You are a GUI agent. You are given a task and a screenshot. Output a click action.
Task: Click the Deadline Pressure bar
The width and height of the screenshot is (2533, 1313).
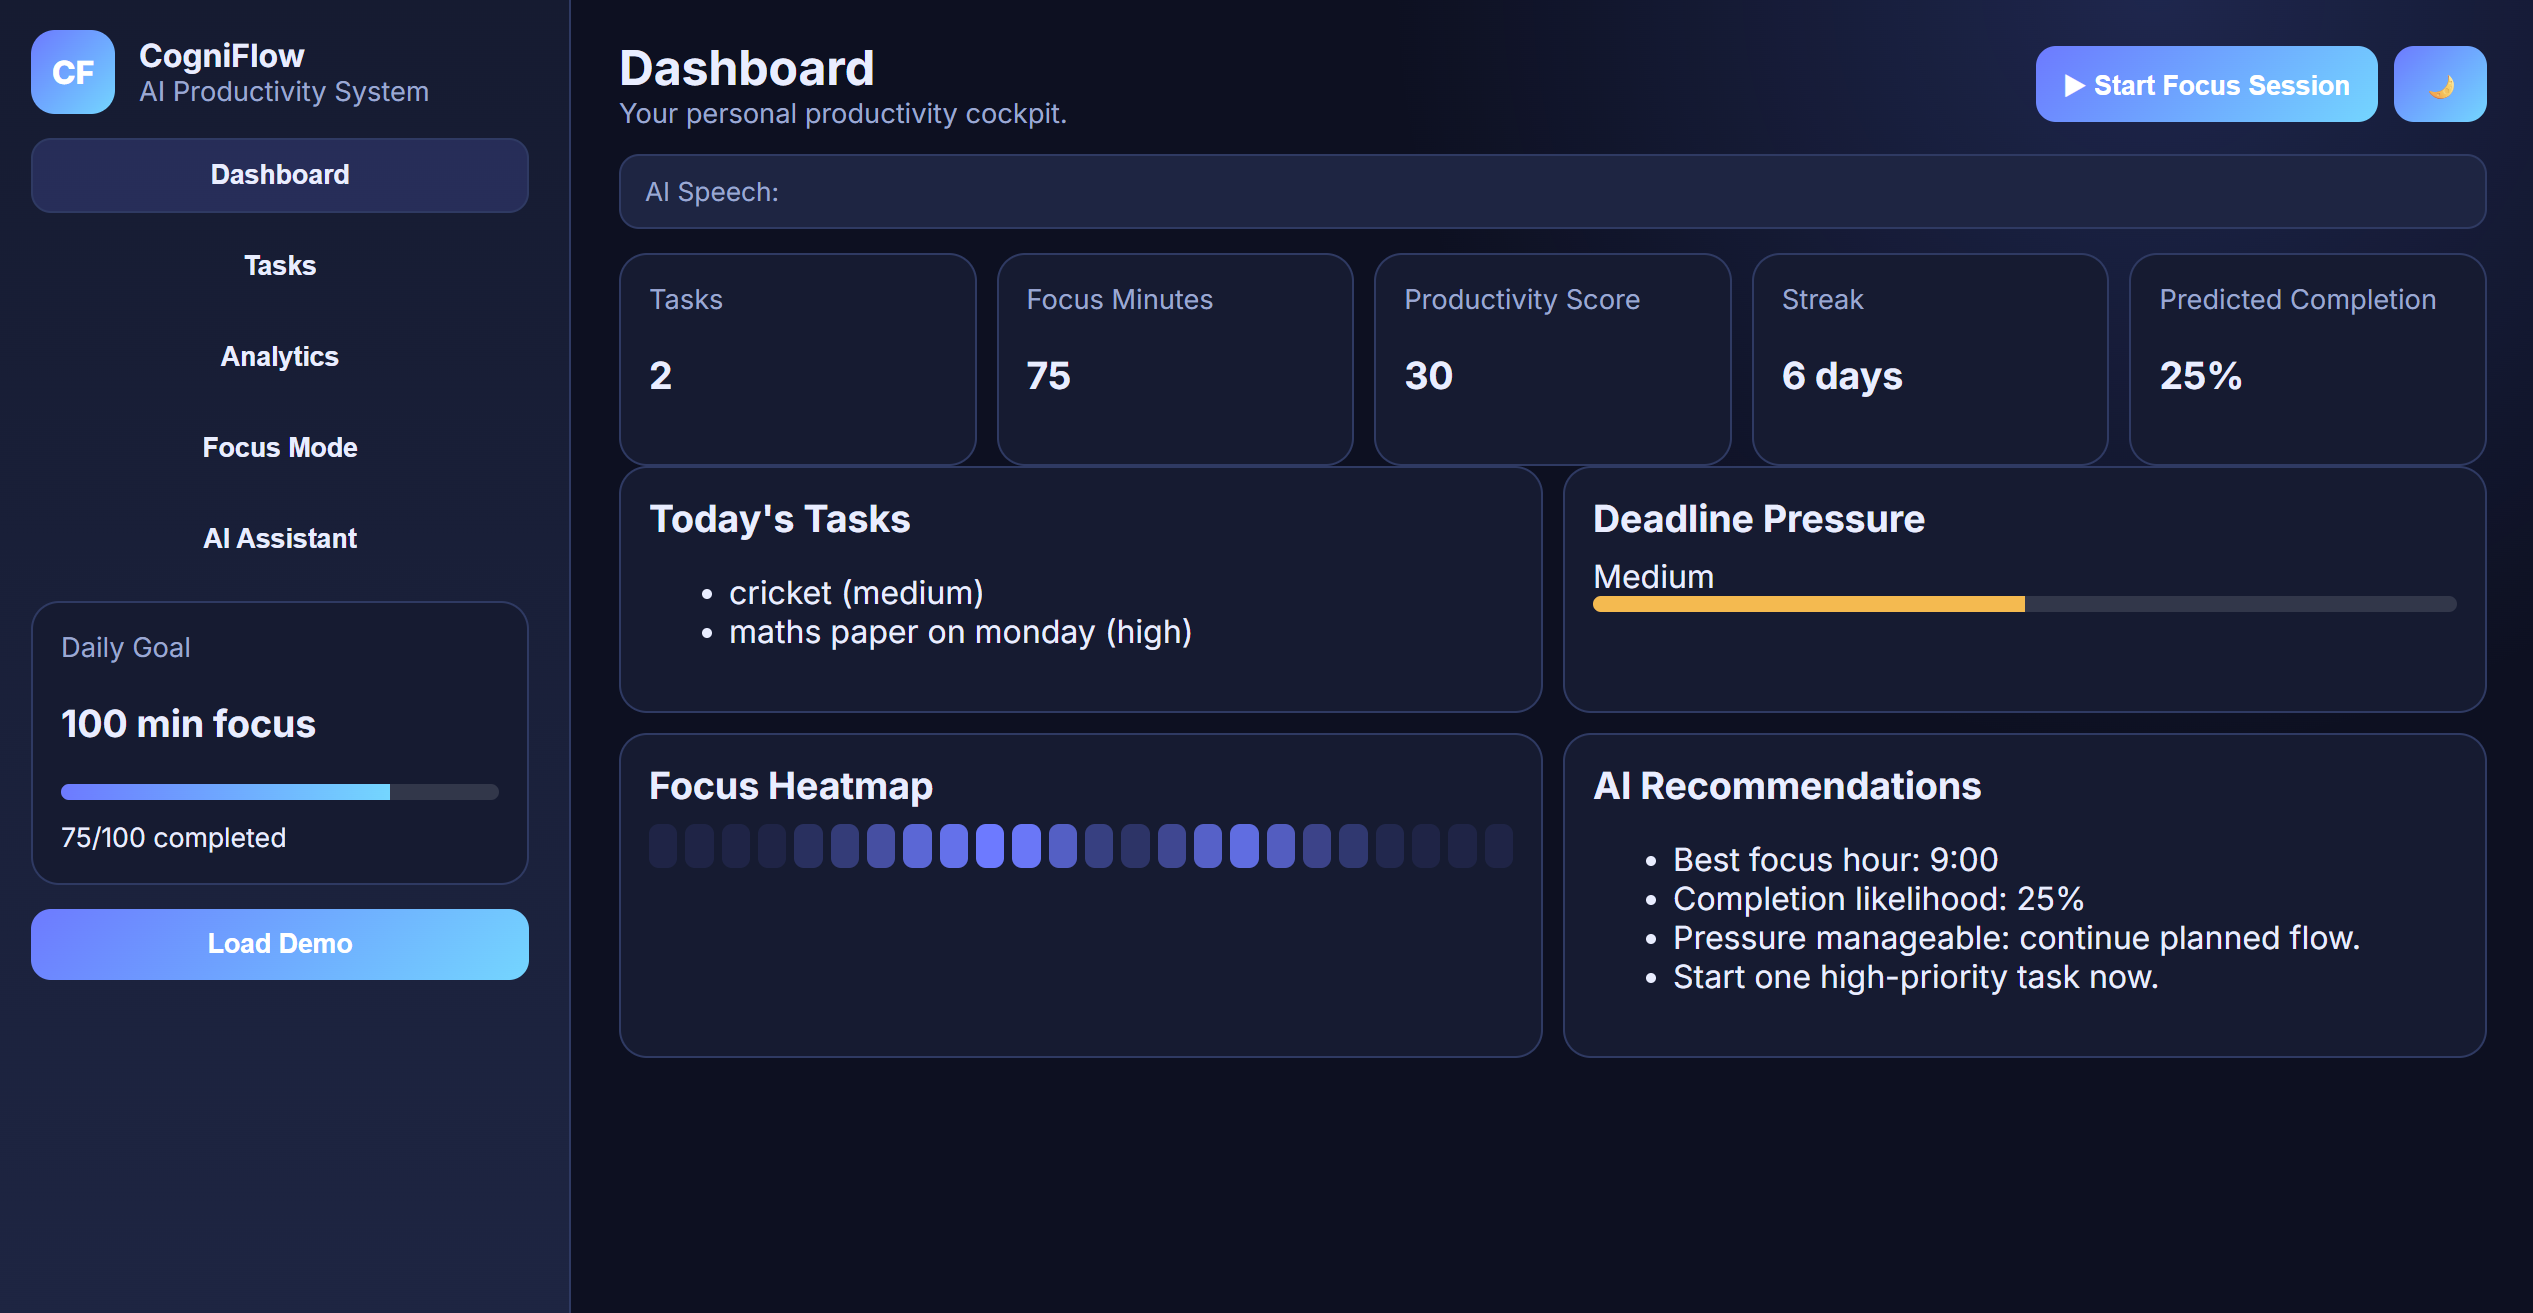tap(2023, 604)
